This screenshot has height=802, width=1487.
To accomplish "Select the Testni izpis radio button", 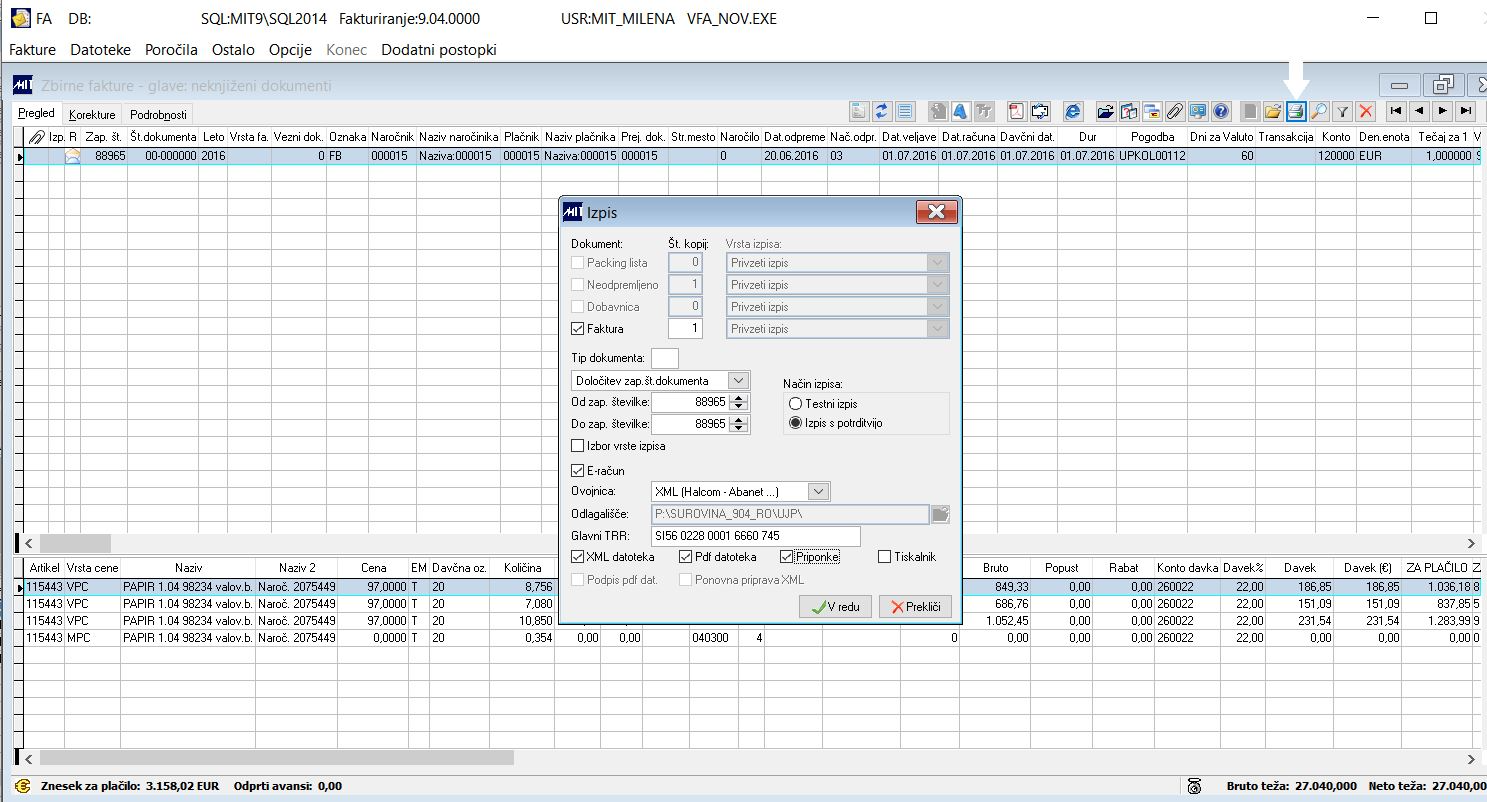I will [x=796, y=404].
